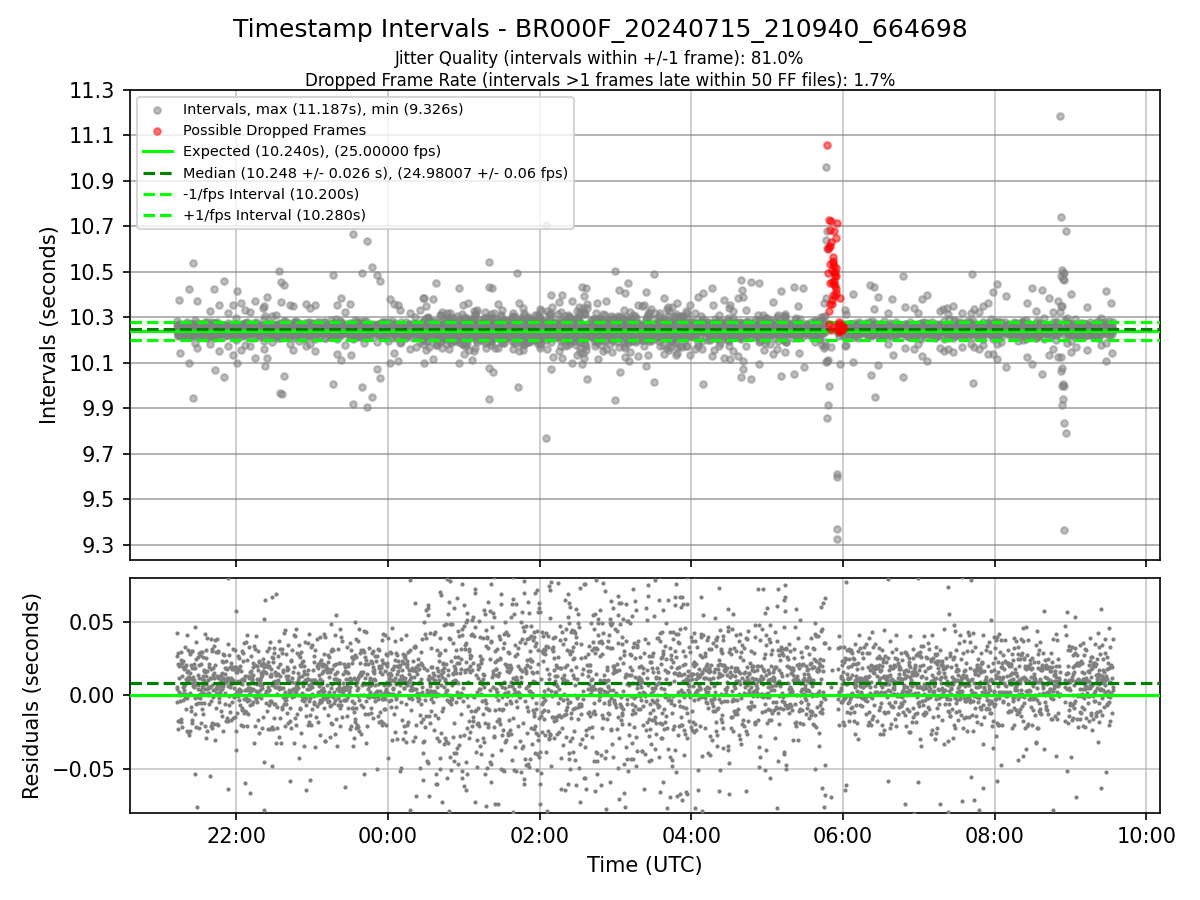The height and width of the screenshot is (900, 1200).
Task: Click the 0.05 tick label on residuals axis
Action: coord(92,622)
